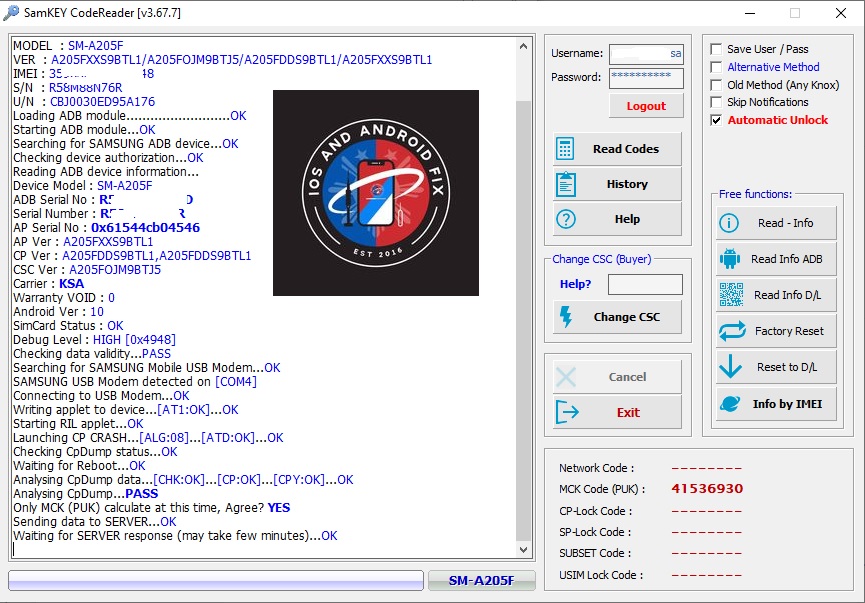Click the lightning bolt Change CSC icon
This screenshot has height=603, width=865.
coord(566,317)
